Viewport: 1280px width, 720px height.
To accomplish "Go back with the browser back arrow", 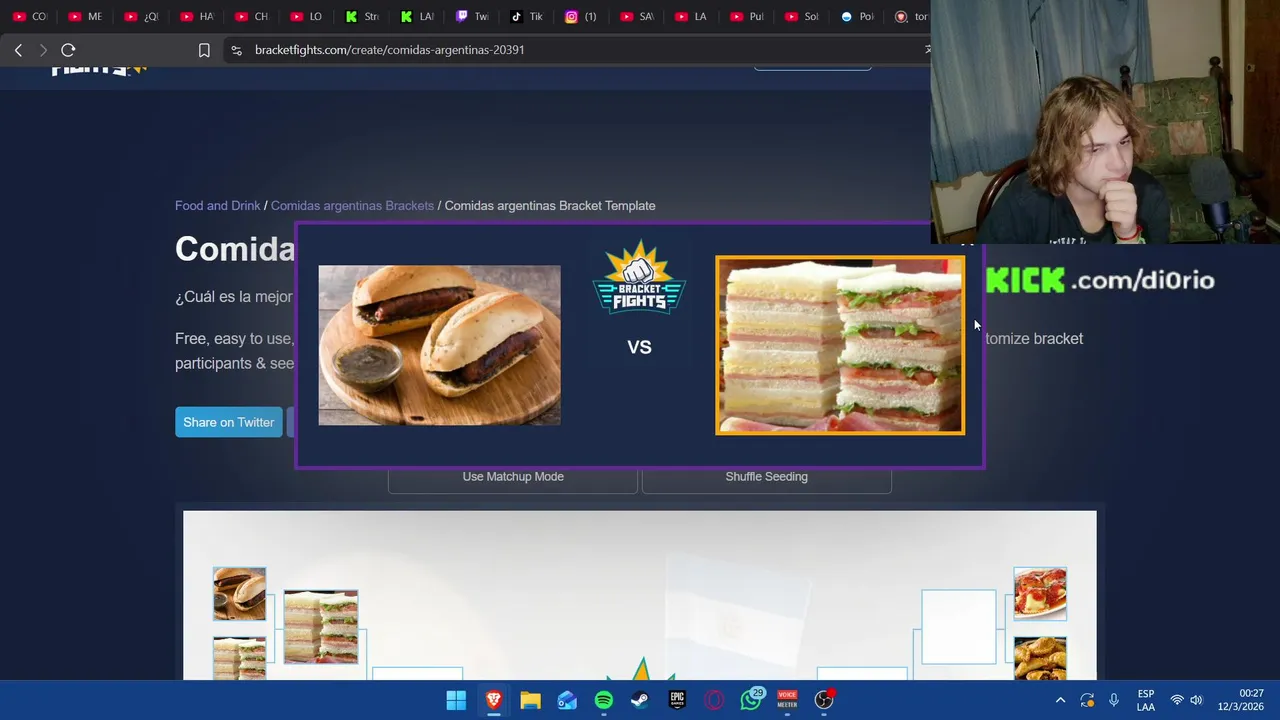I will (18, 50).
